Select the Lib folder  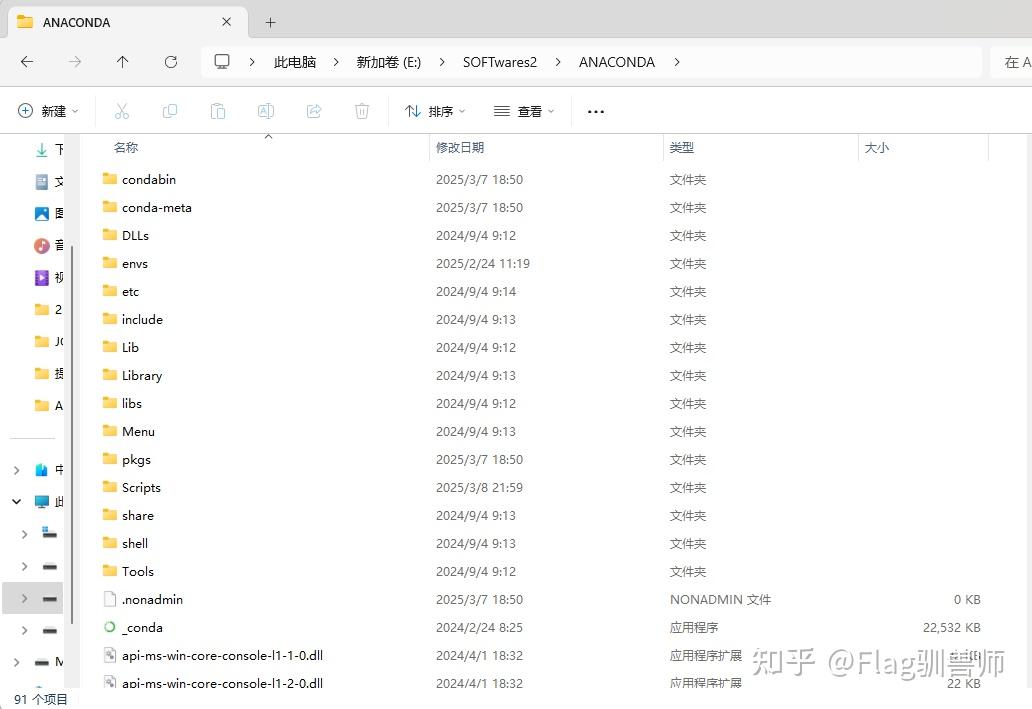(x=130, y=347)
